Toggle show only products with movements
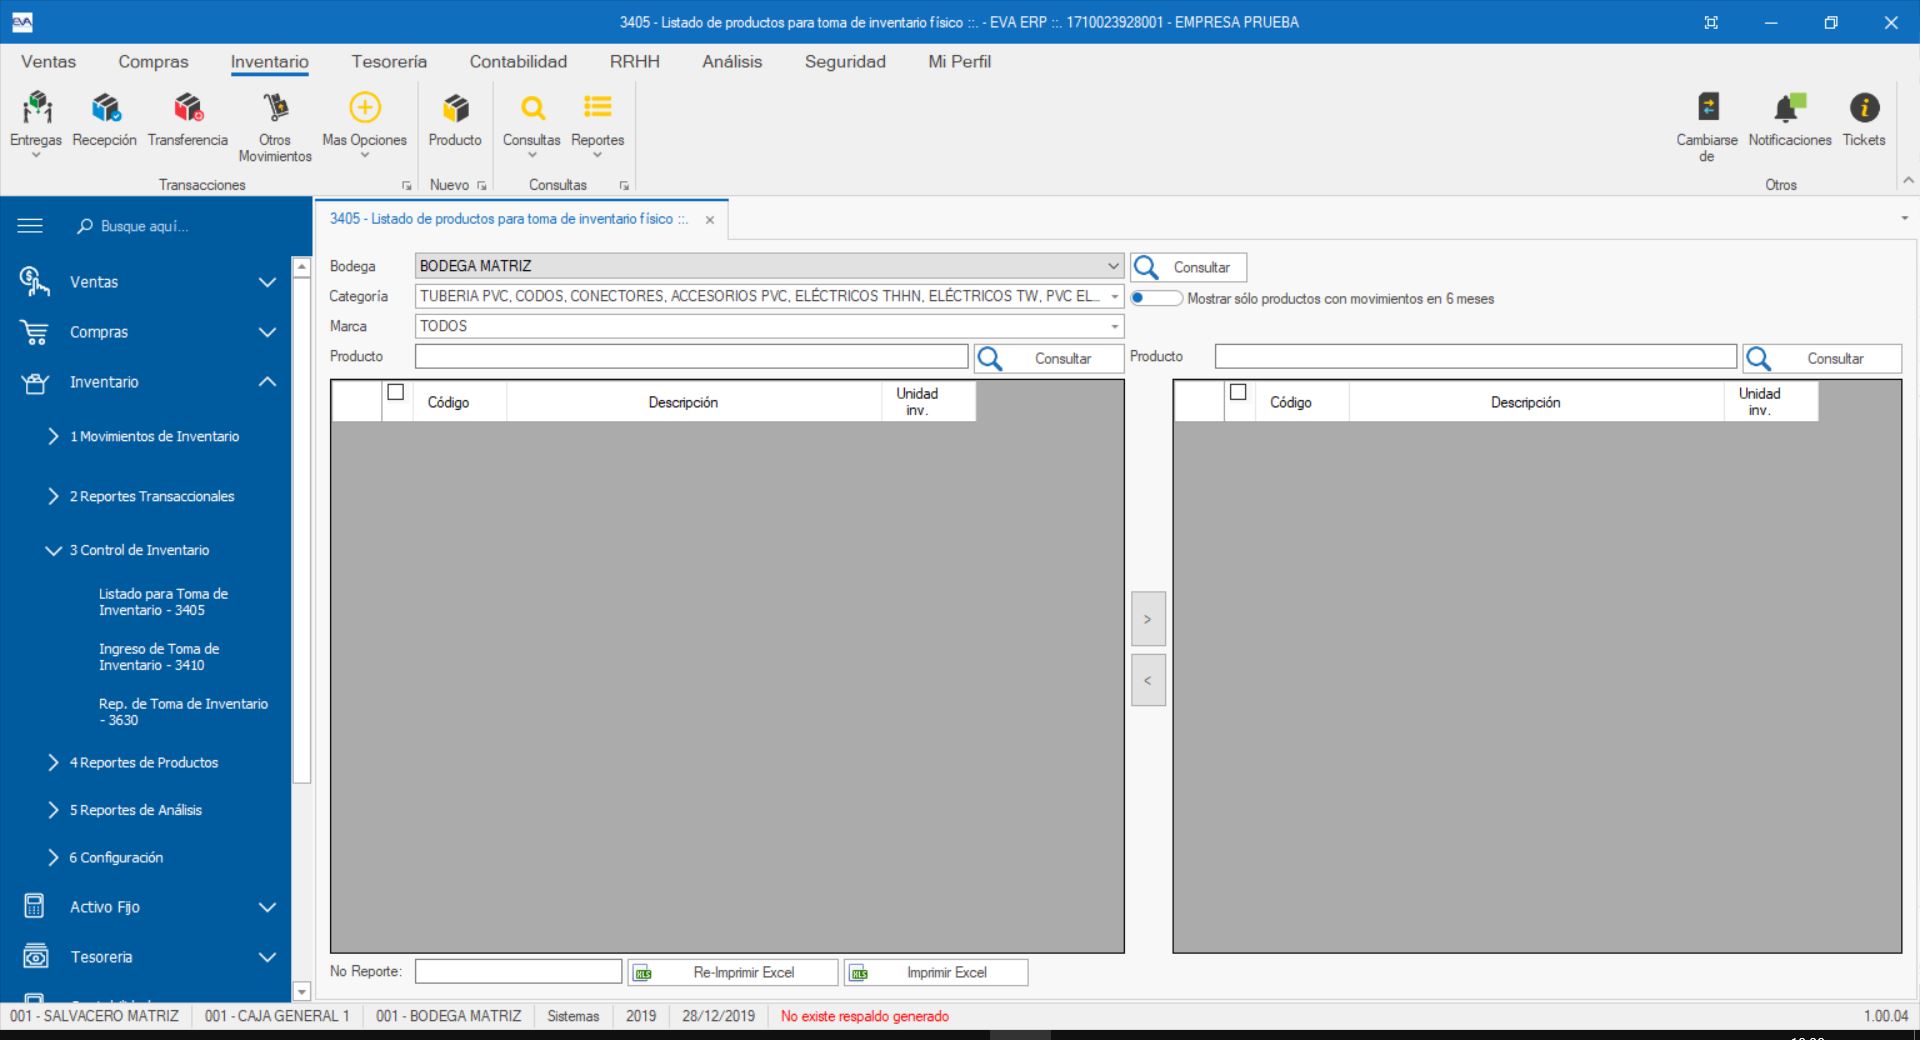Image resolution: width=1920 pixels, height=1040 pixels. tap(1155, 298)
